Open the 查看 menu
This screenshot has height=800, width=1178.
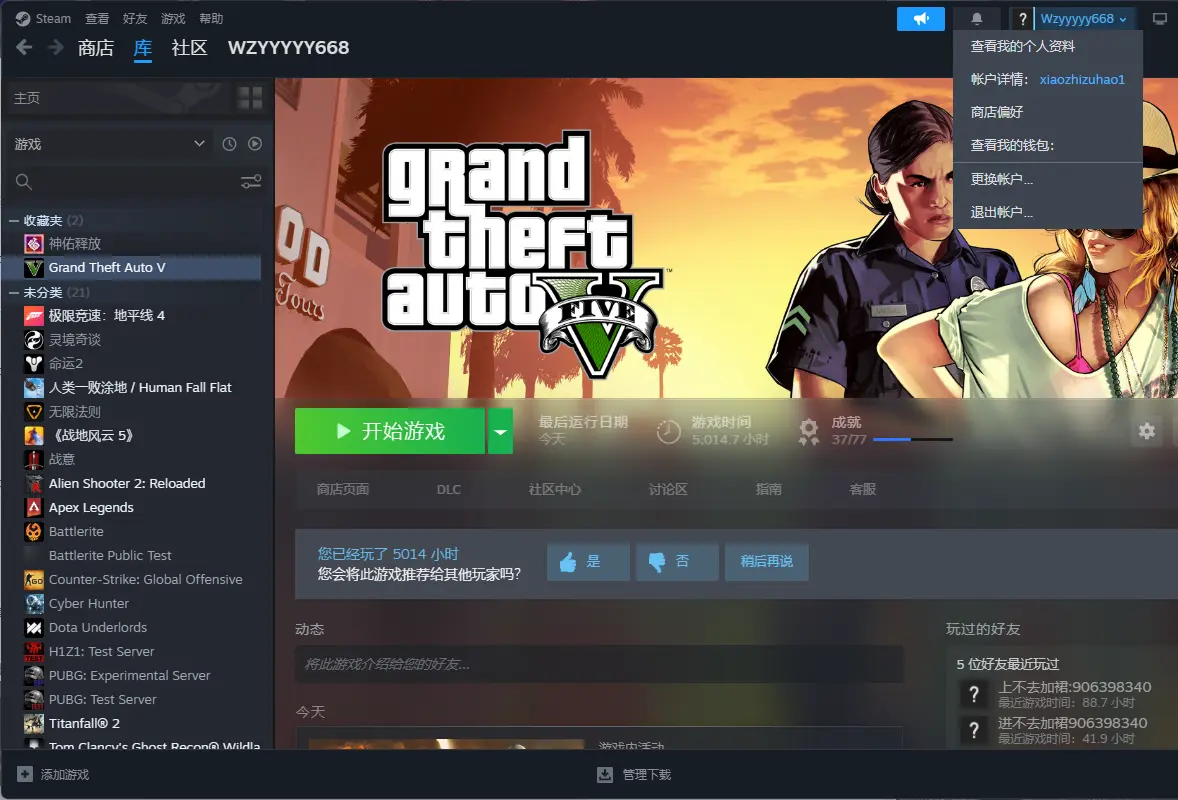click(x=97, y=19)
